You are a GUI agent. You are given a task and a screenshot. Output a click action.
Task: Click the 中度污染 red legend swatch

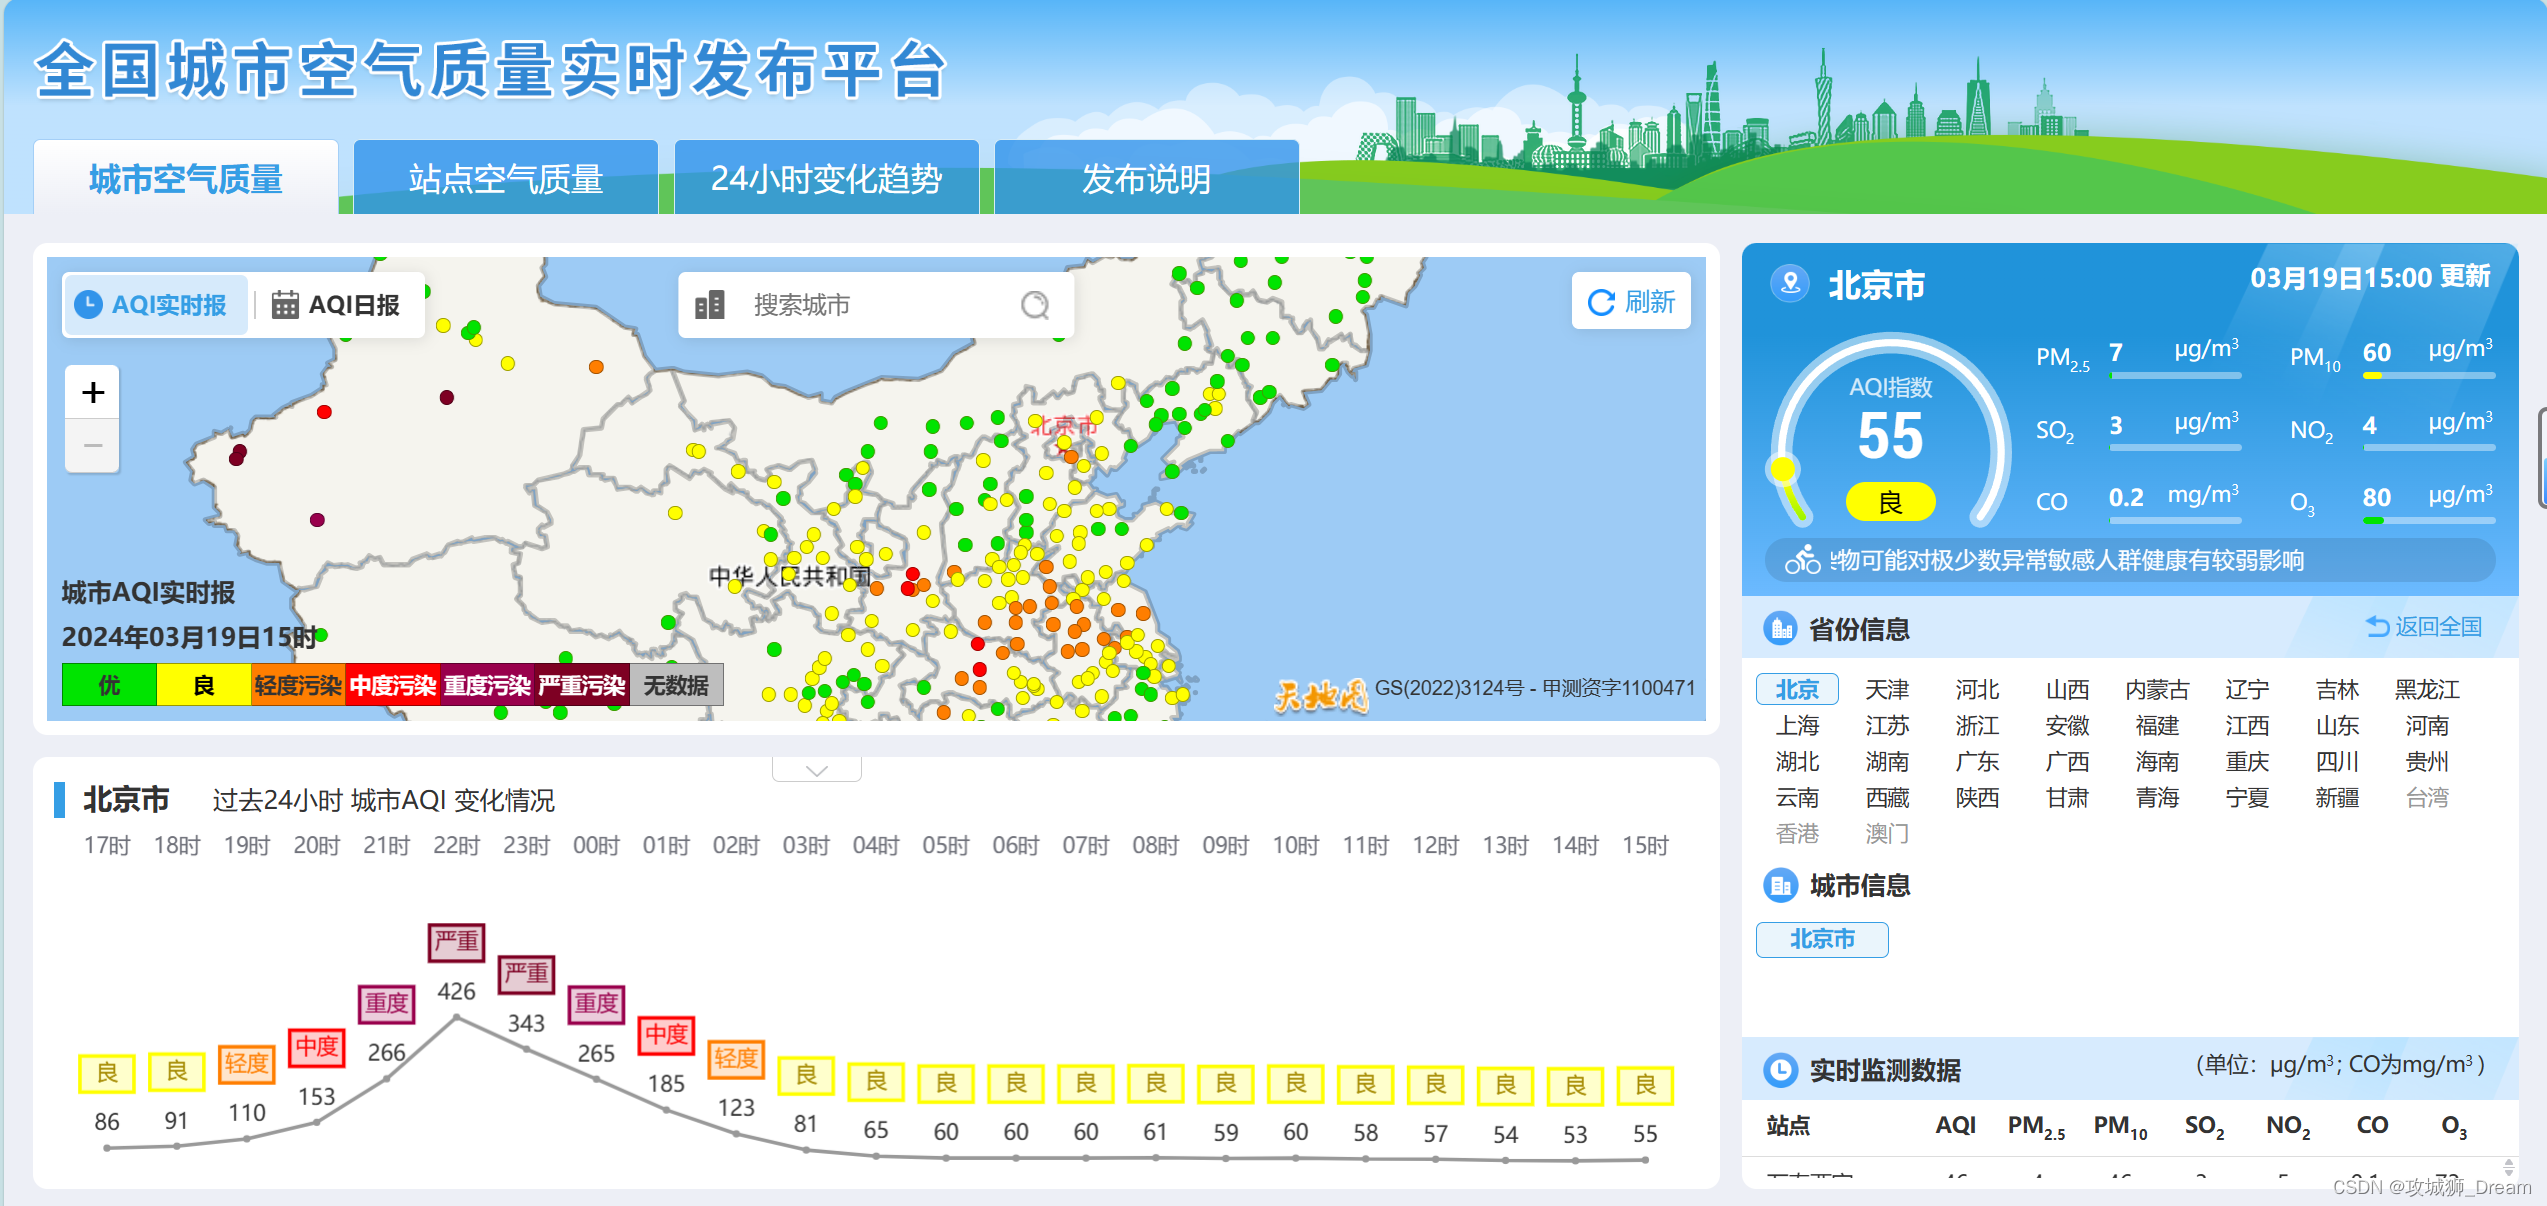pyautogui.click(x=392, y=685)
